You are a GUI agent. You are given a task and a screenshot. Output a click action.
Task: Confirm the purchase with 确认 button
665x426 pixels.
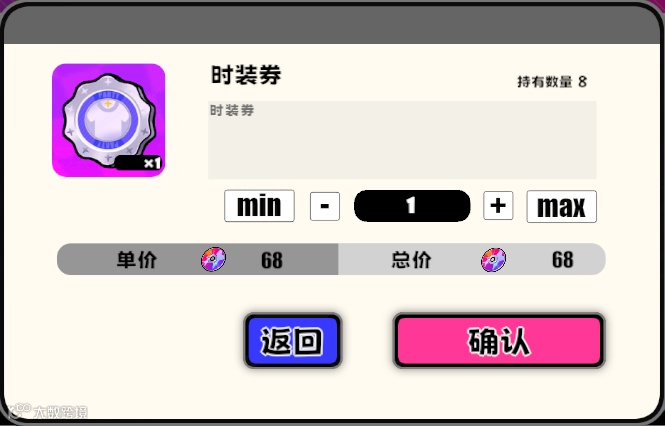tap(499, 341)
